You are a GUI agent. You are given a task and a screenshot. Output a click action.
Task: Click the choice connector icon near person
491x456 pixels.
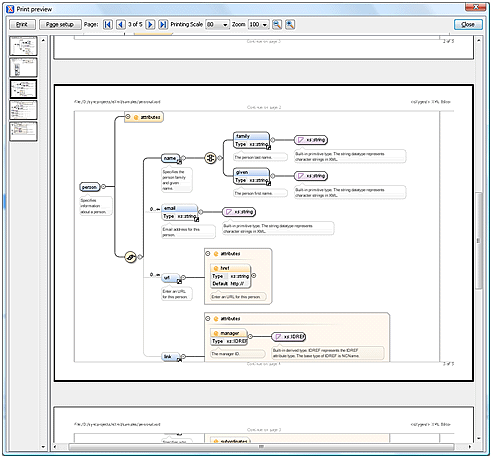(x=131, y=257)
